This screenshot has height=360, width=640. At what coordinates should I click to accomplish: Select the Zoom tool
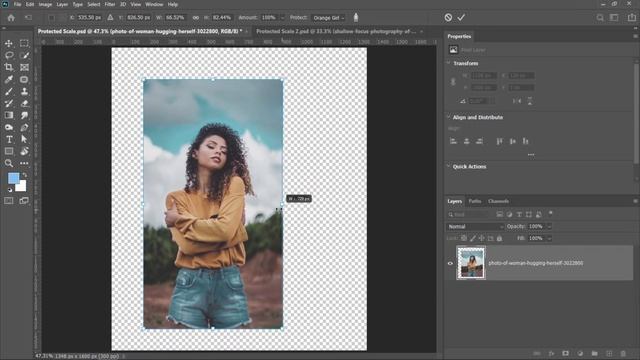point(9,163)
